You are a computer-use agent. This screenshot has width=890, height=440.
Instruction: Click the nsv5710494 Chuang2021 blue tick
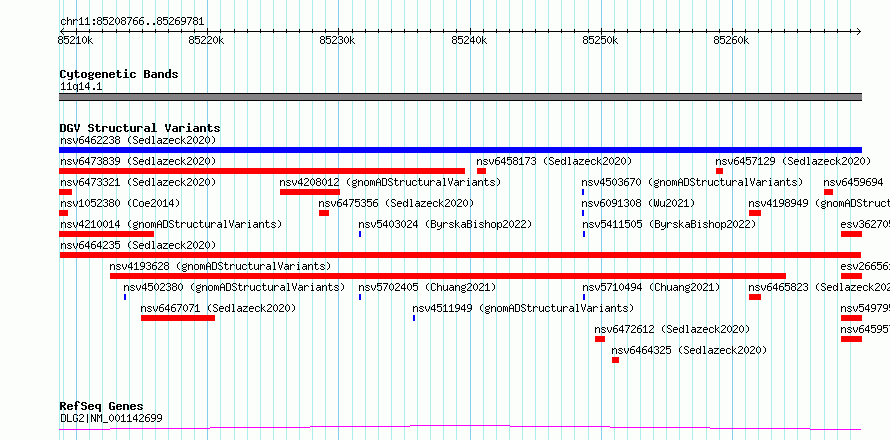[x=584, y=297]
